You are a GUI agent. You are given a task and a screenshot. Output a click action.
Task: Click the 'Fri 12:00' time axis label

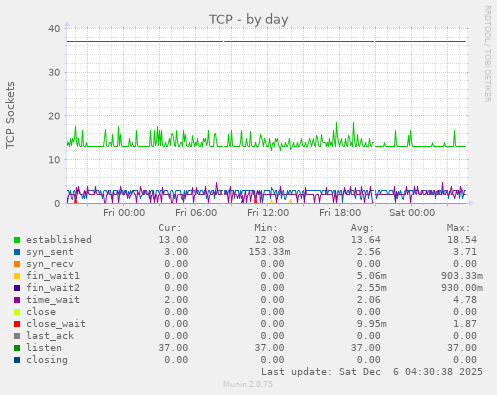click(268, 213)
